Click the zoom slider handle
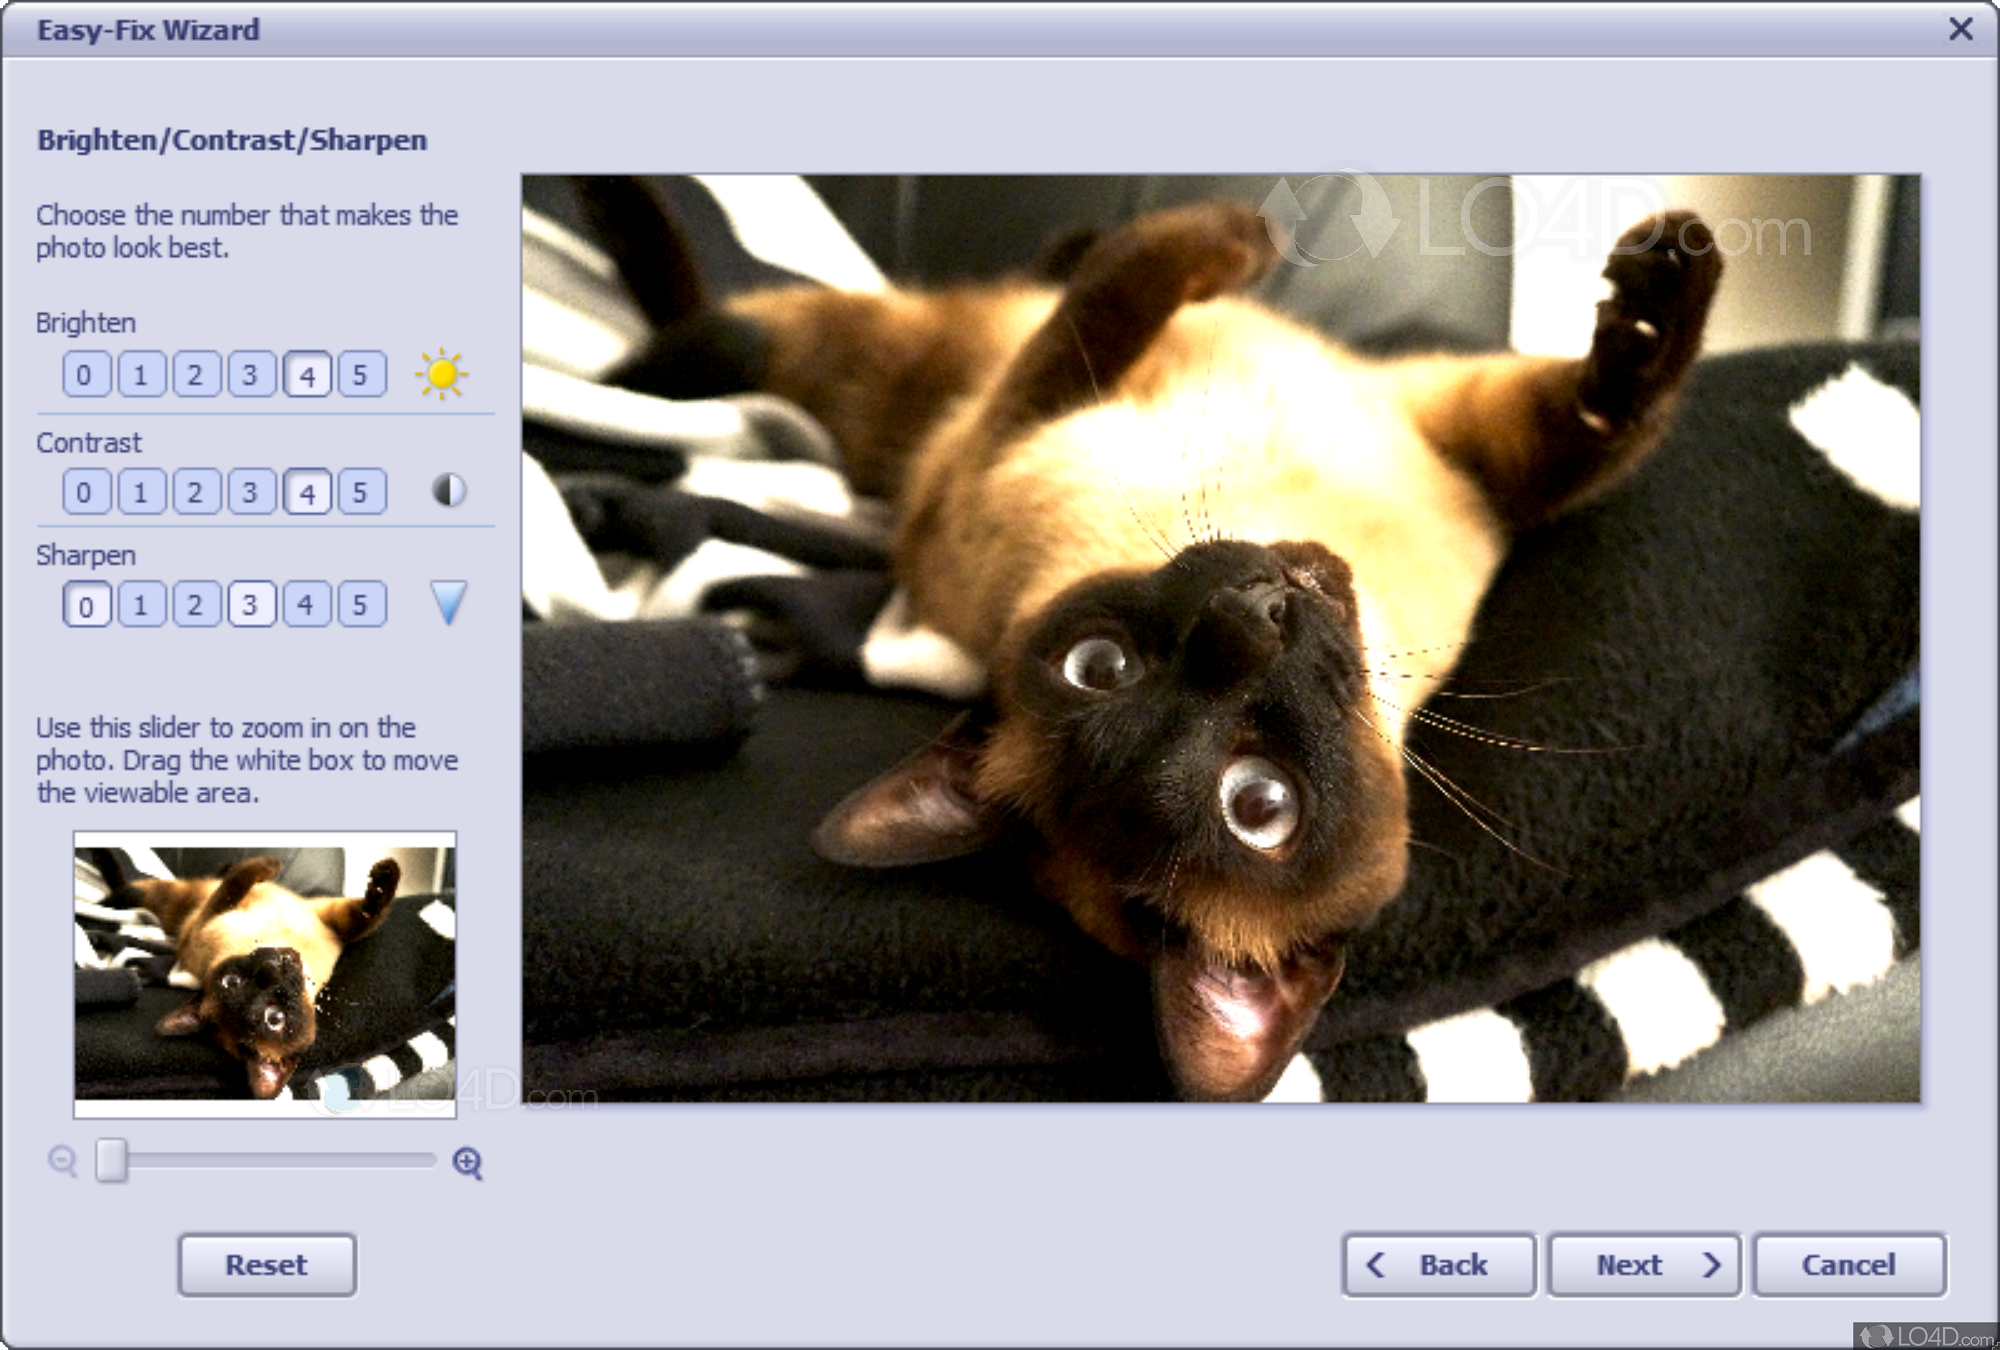The height and width of the screenshot is (1350, 2000). tap(111, 1160)
